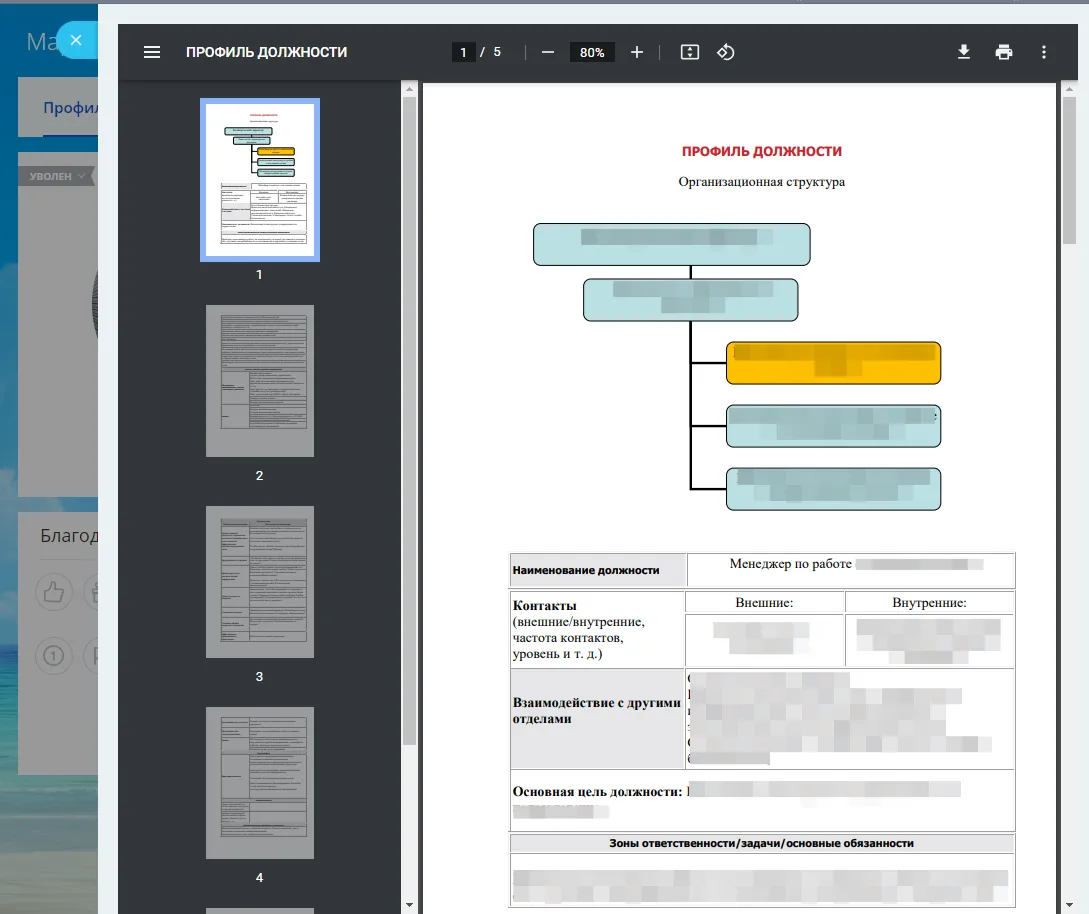Select page 1 thumbnail
1089x914 pixels.
click(260, 180)
